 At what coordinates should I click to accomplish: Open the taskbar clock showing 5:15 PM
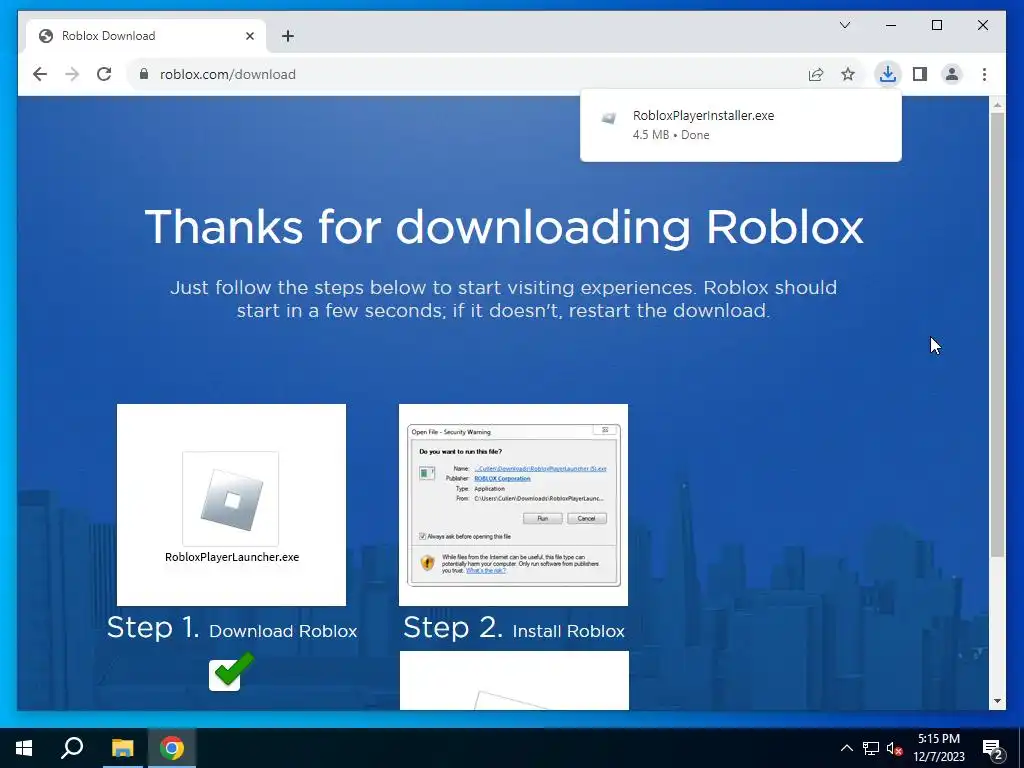click(938, 748)
